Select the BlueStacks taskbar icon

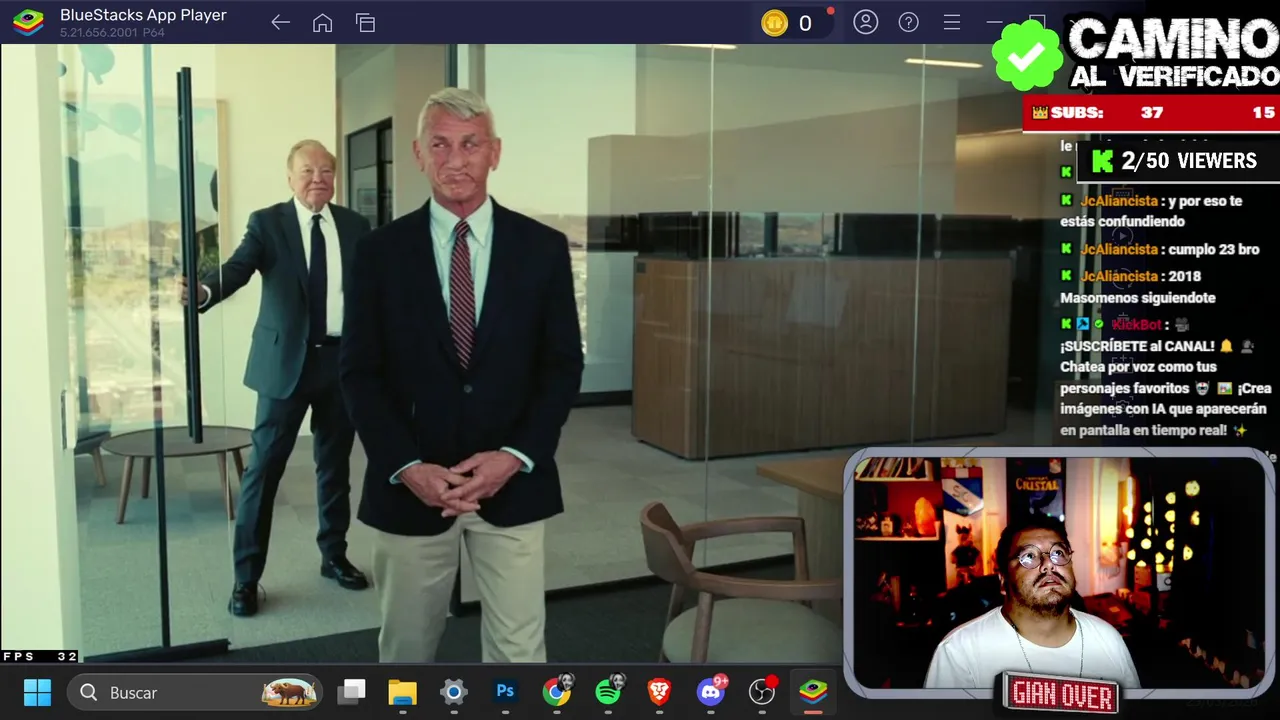pos(813,692)
